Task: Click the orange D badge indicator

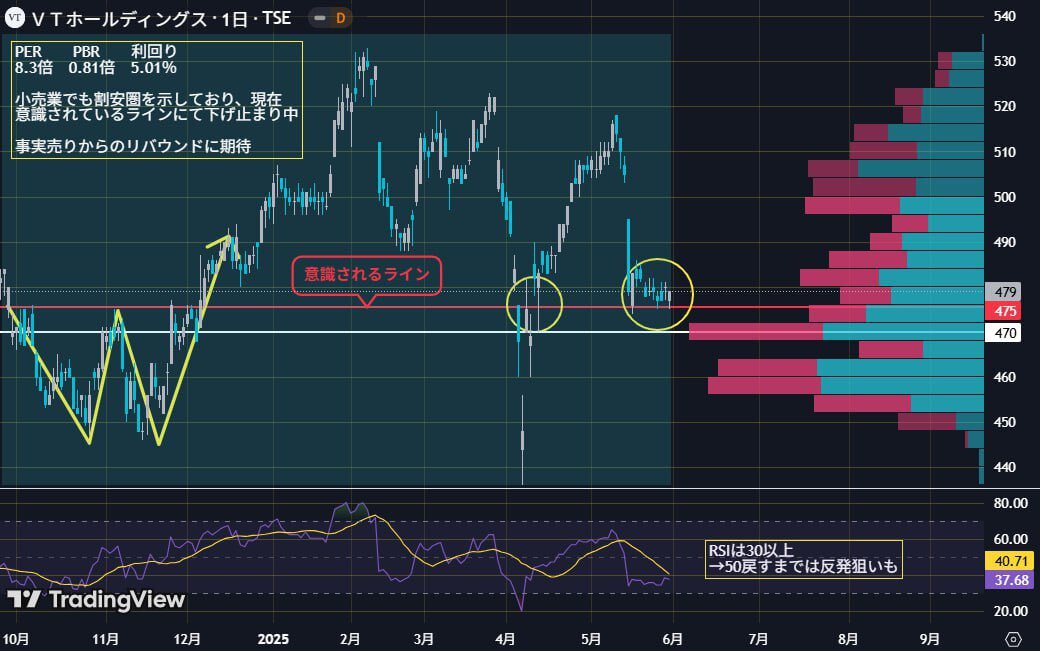Action: pos(340,17)
